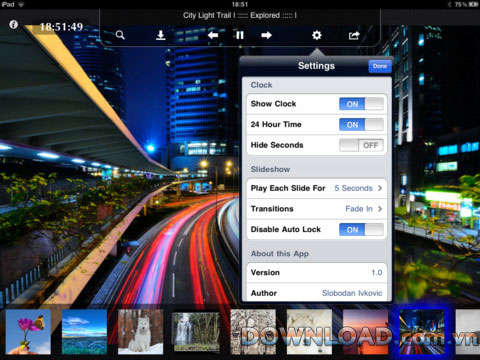The image size is (480, 360).
Task: Open the search magnifier icon
Action: pyautogui.click(x=120, y=35)
